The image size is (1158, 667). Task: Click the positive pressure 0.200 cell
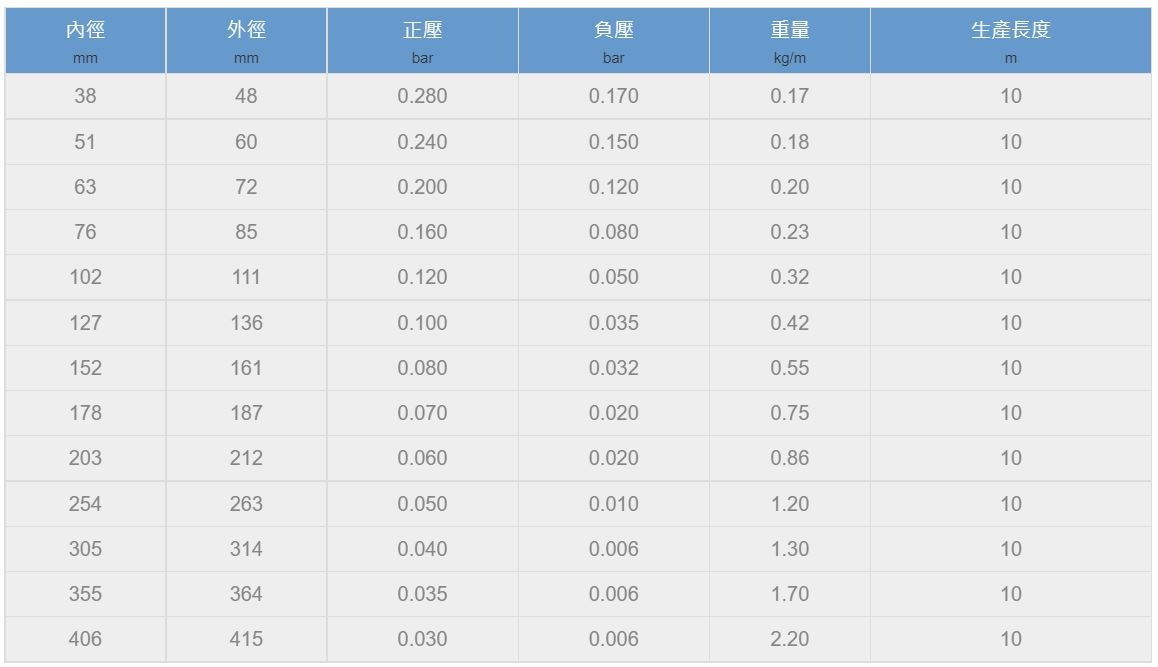422,187
